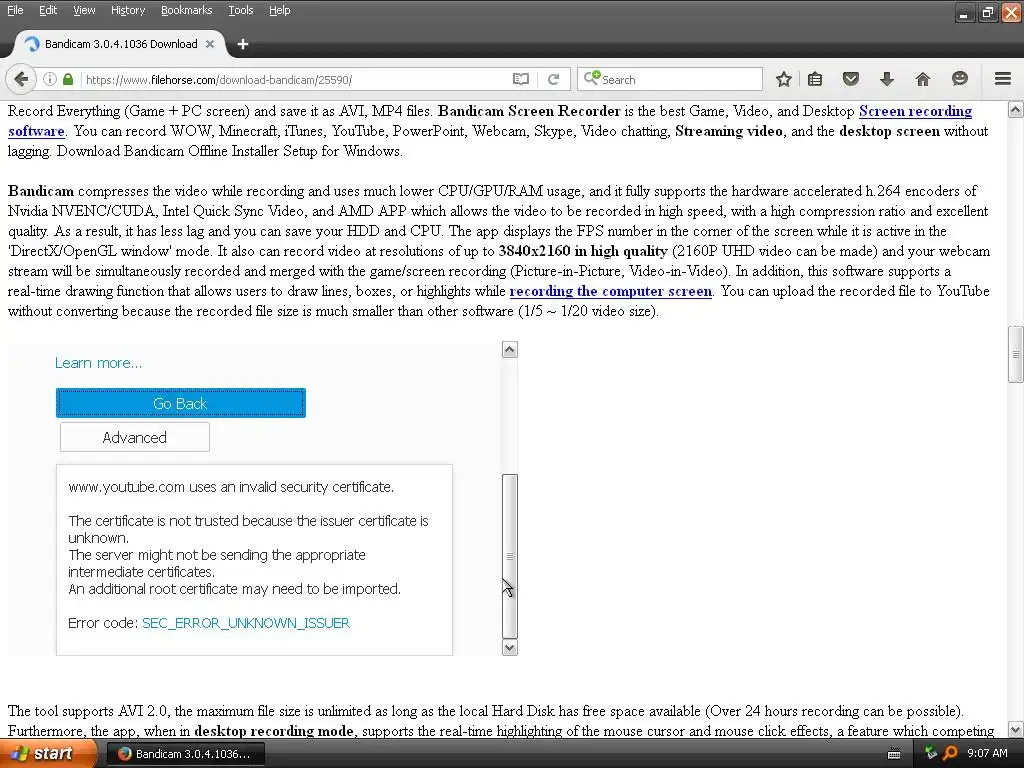Click the orange magnifier tray icon
This screenshot has width=1024, height=768.
point(950,754)
